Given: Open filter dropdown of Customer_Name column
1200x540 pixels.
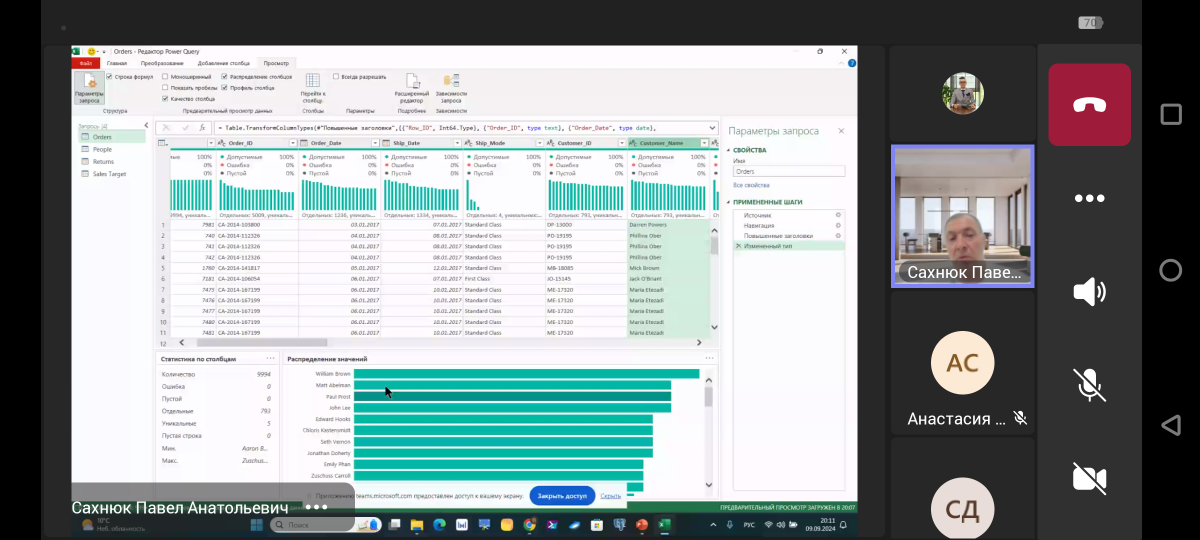Looking at the screenshot, I should 703,143.
